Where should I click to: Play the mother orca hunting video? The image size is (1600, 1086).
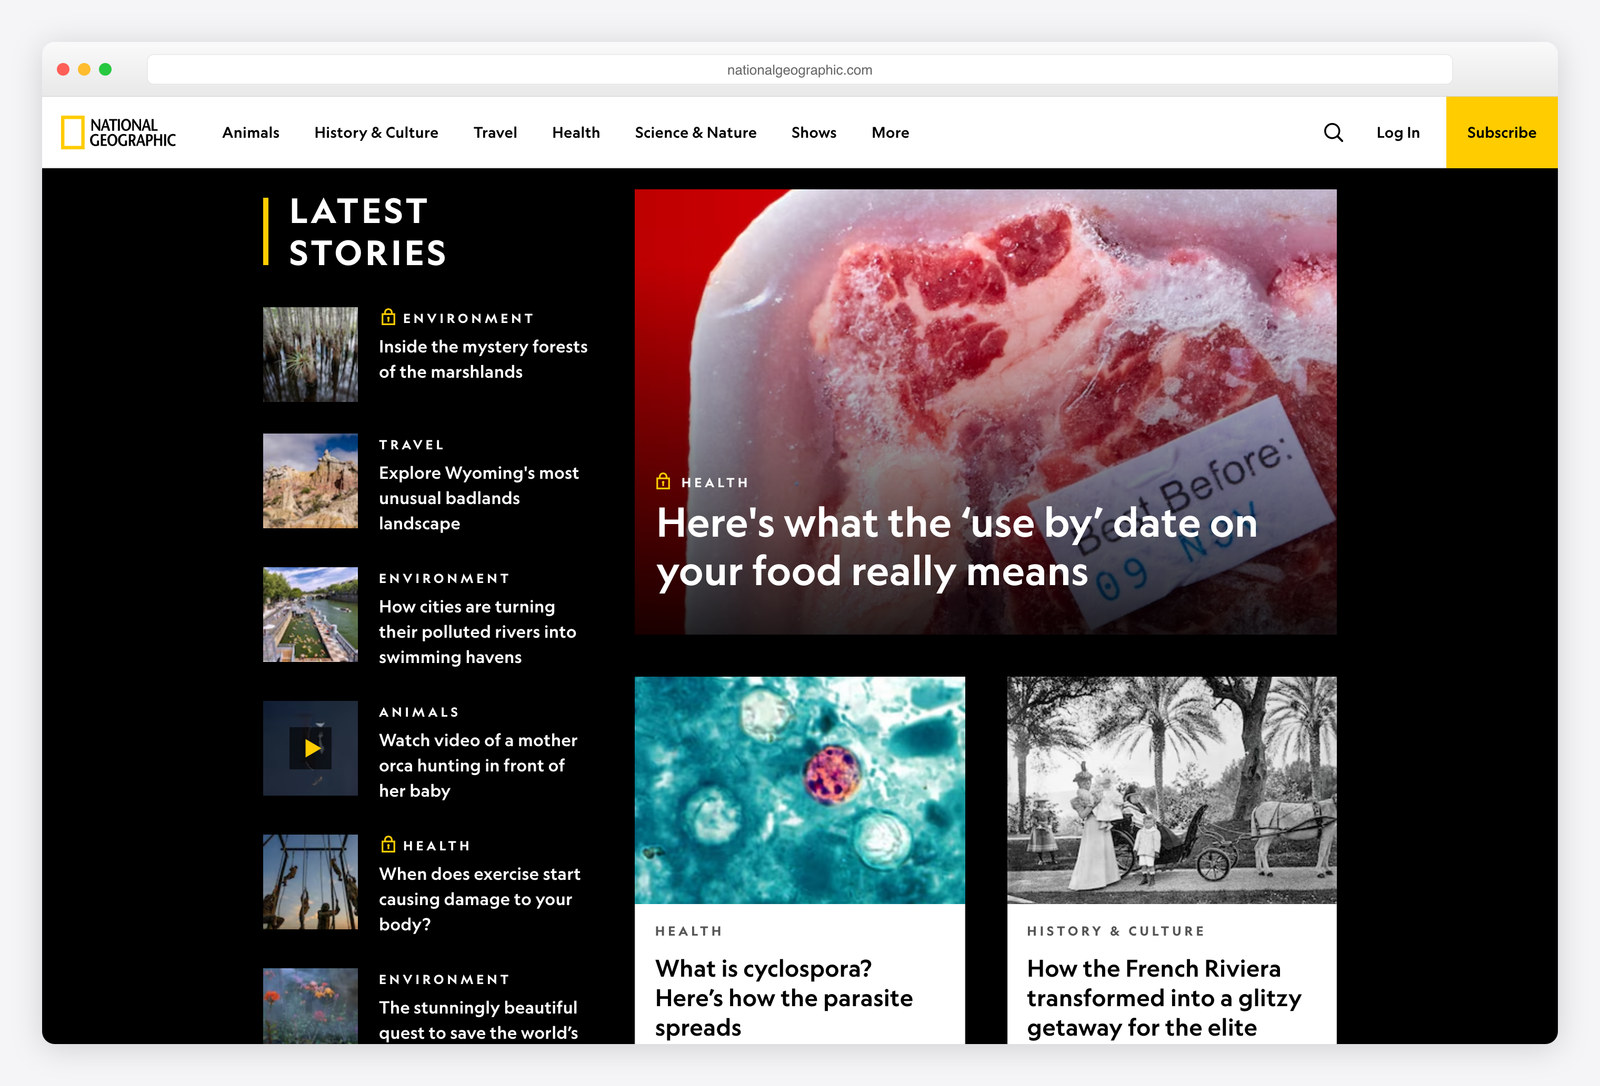point(310,748)
